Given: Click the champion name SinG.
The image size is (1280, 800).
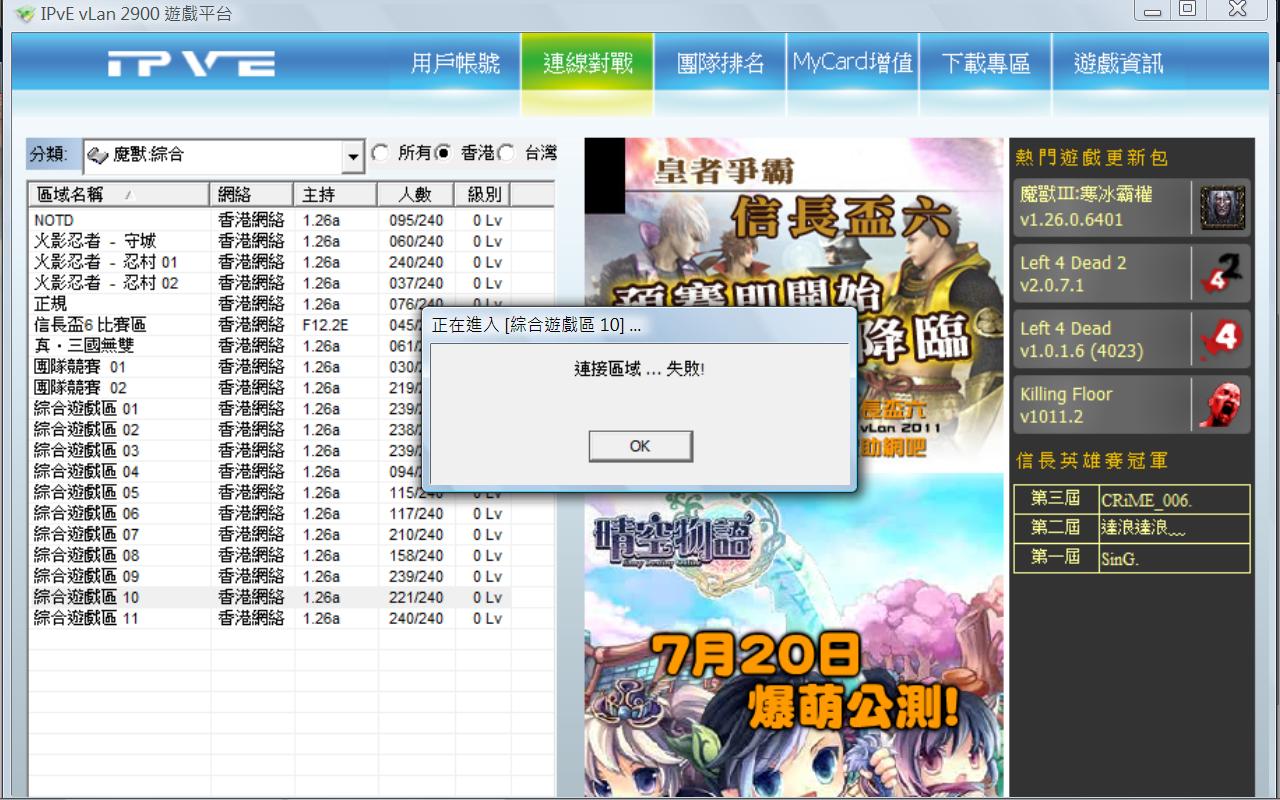Looking at the screenshot, I should [x=1120, y=559].
